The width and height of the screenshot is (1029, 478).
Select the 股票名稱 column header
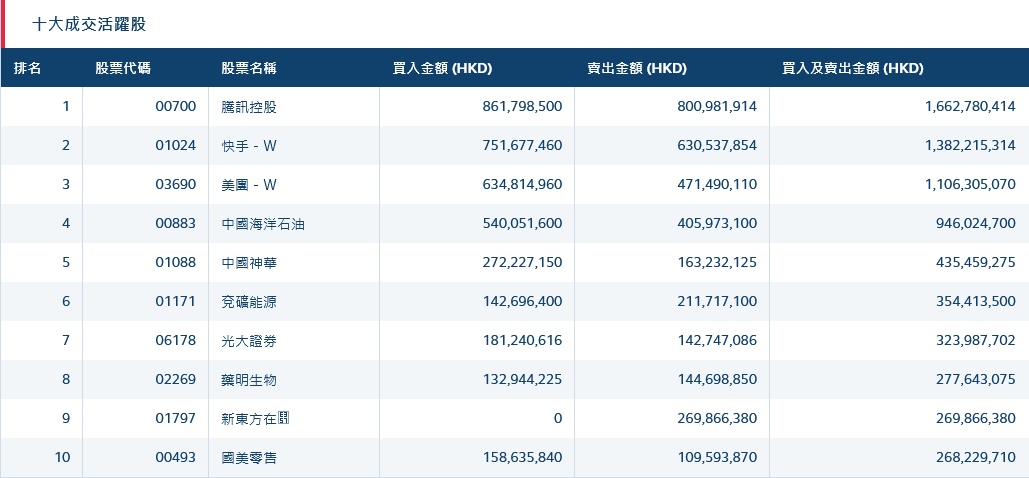pyautogui.click(x=249, y=69)
